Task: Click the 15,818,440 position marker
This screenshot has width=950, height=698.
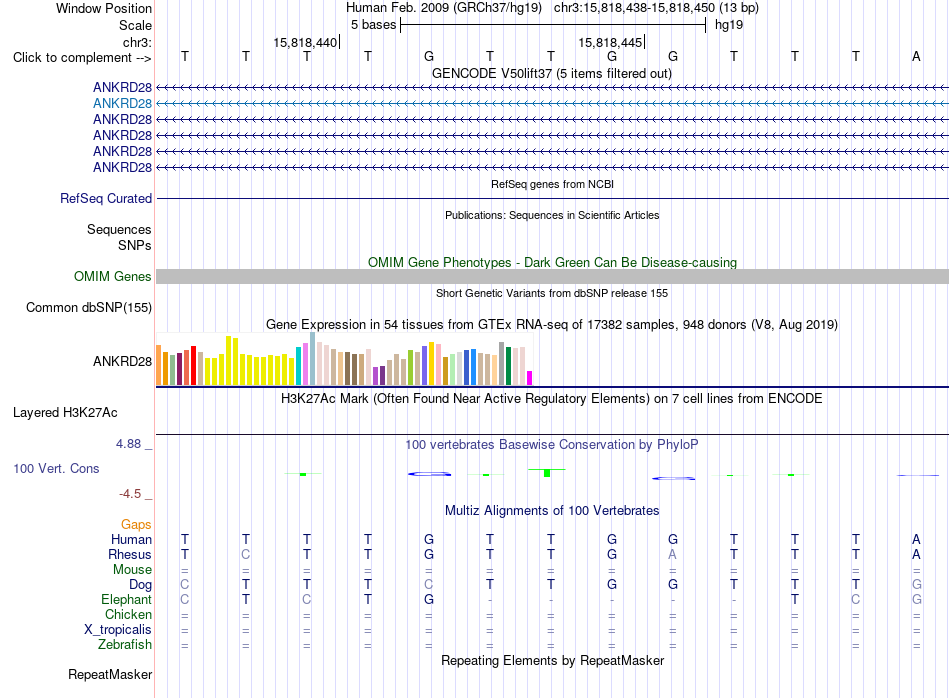Action: pos(305,42)
